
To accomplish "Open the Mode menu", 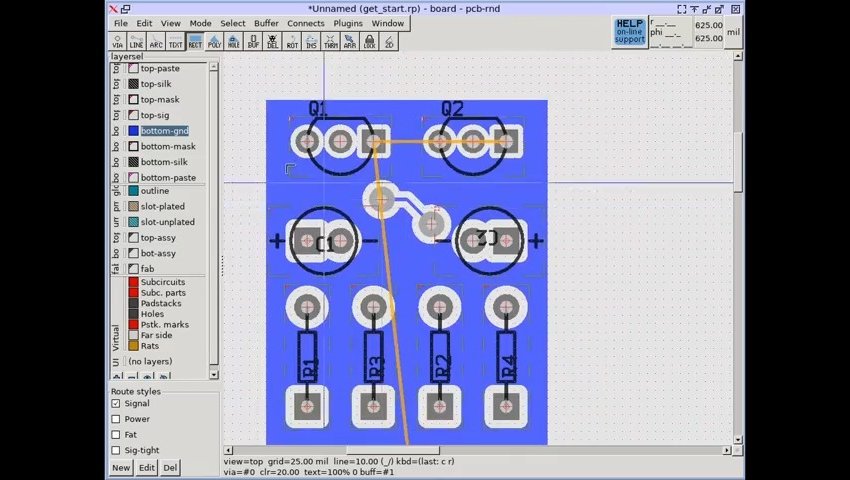I will (x=201, y=23).
